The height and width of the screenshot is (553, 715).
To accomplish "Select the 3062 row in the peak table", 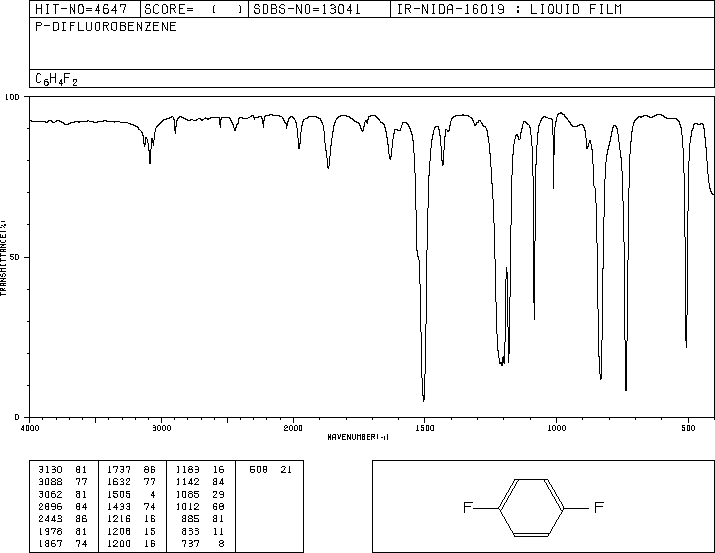I will click(x=62, y=494).
